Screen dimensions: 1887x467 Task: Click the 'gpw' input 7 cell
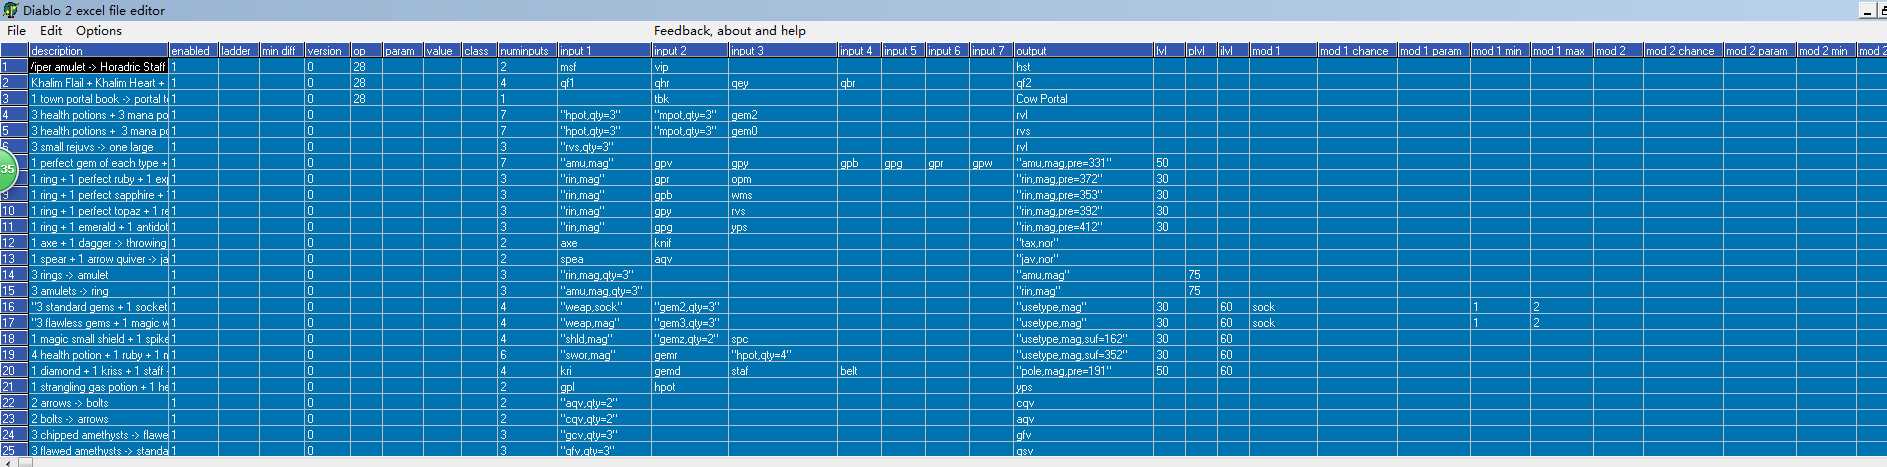coord(991,163)
